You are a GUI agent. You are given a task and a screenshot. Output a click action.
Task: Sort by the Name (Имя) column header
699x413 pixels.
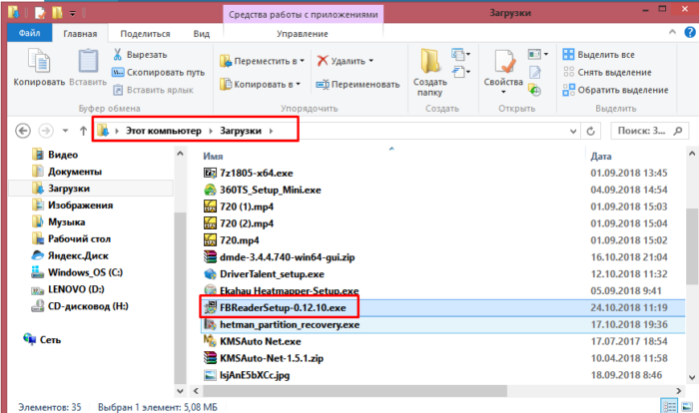[x=213, y=156]
